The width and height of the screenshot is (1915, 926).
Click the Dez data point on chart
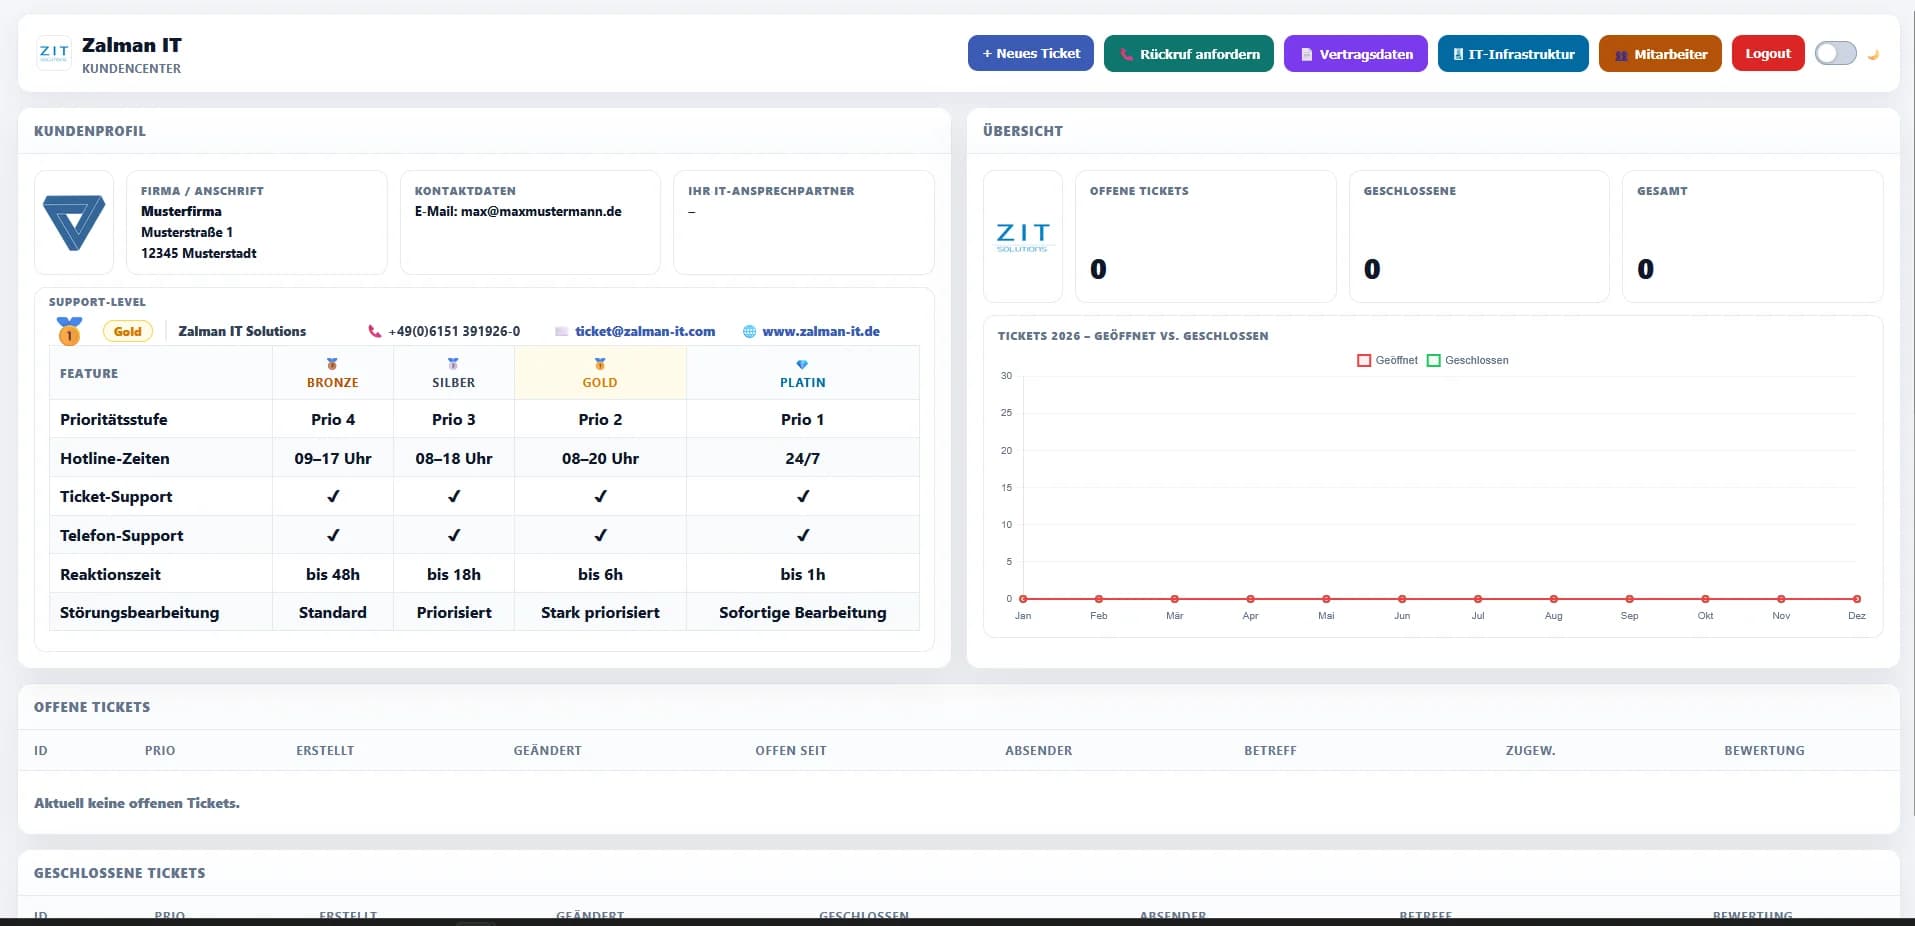[1857, 599]
